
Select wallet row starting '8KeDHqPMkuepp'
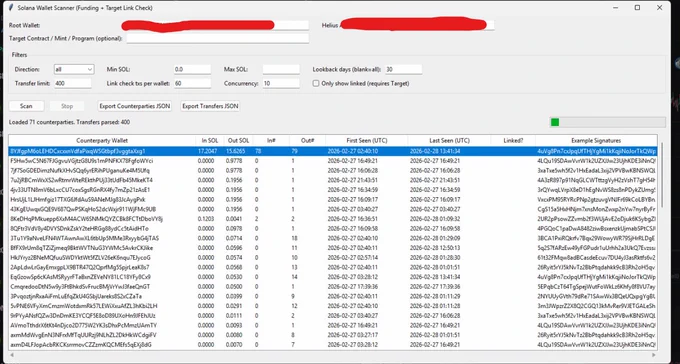(x=333, y=219)
